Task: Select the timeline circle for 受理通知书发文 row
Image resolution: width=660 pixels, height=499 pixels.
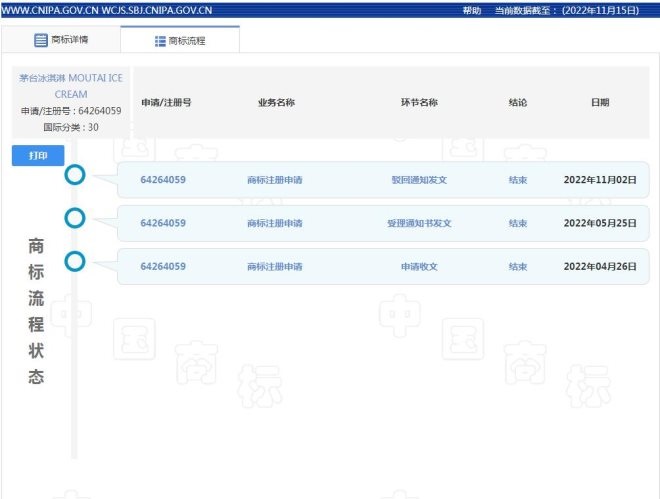Action: (74, 218)
